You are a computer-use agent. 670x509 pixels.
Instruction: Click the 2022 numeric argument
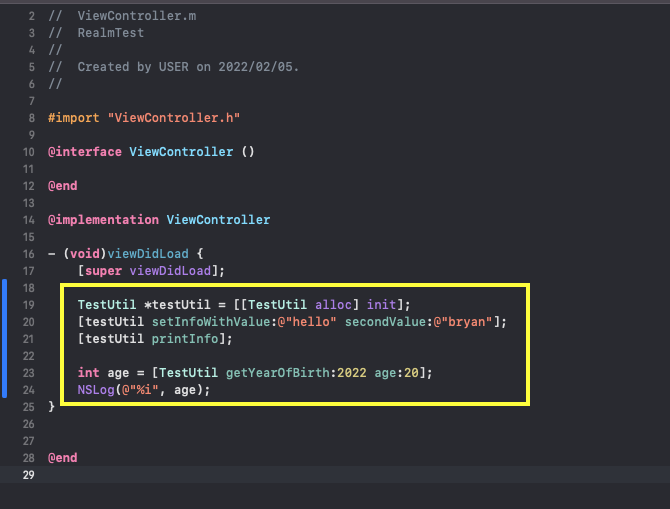352,373
